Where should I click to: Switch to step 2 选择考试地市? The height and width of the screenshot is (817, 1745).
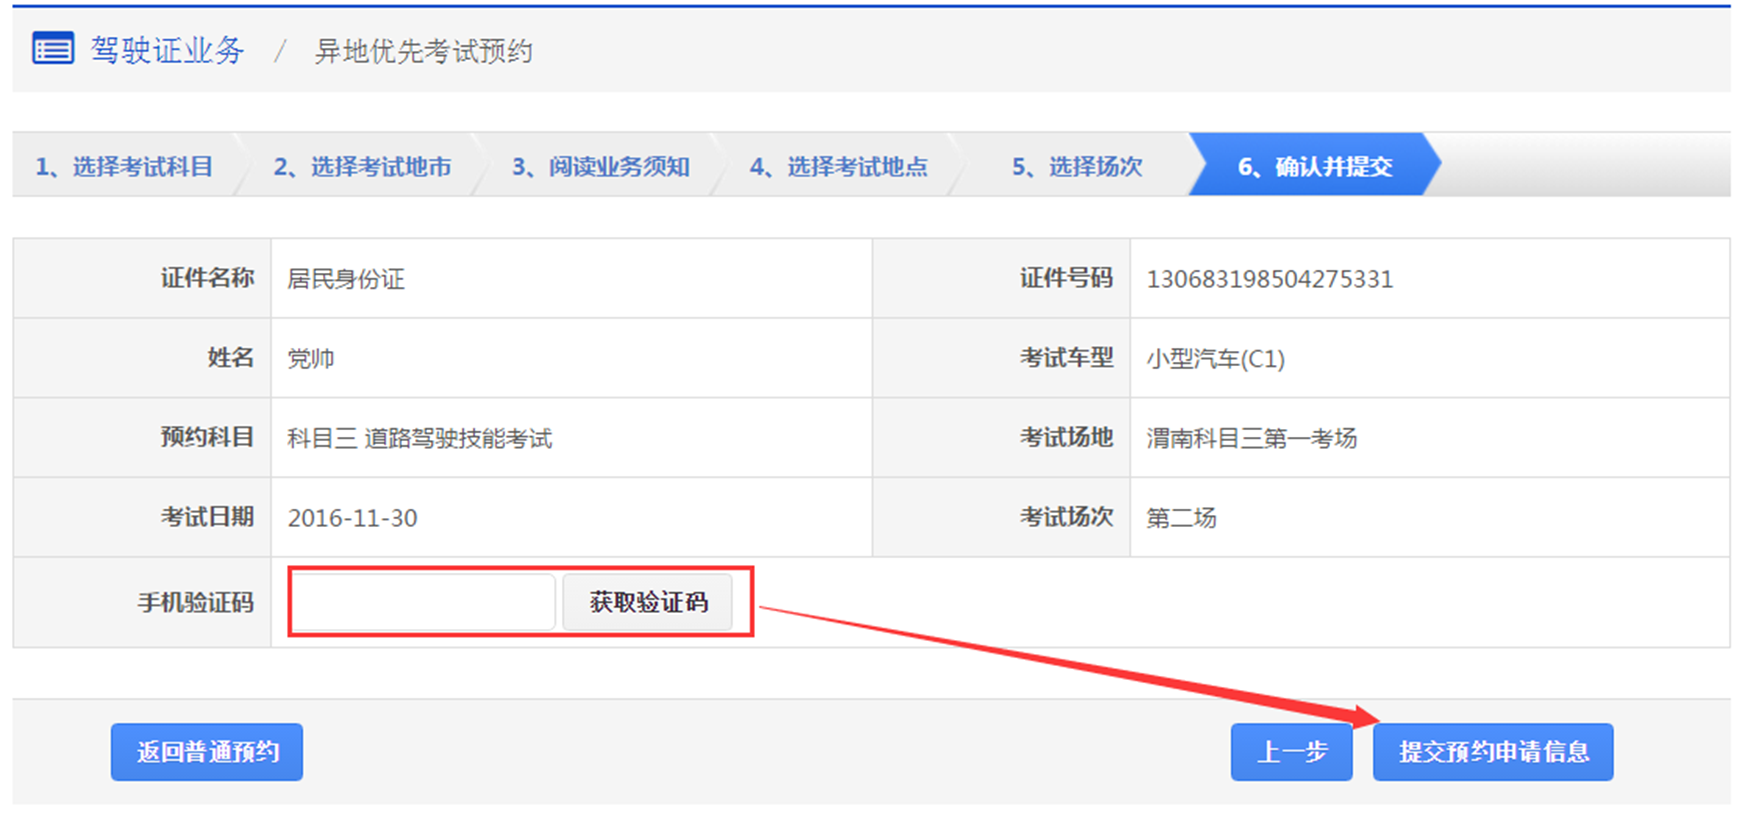point(362,166)
